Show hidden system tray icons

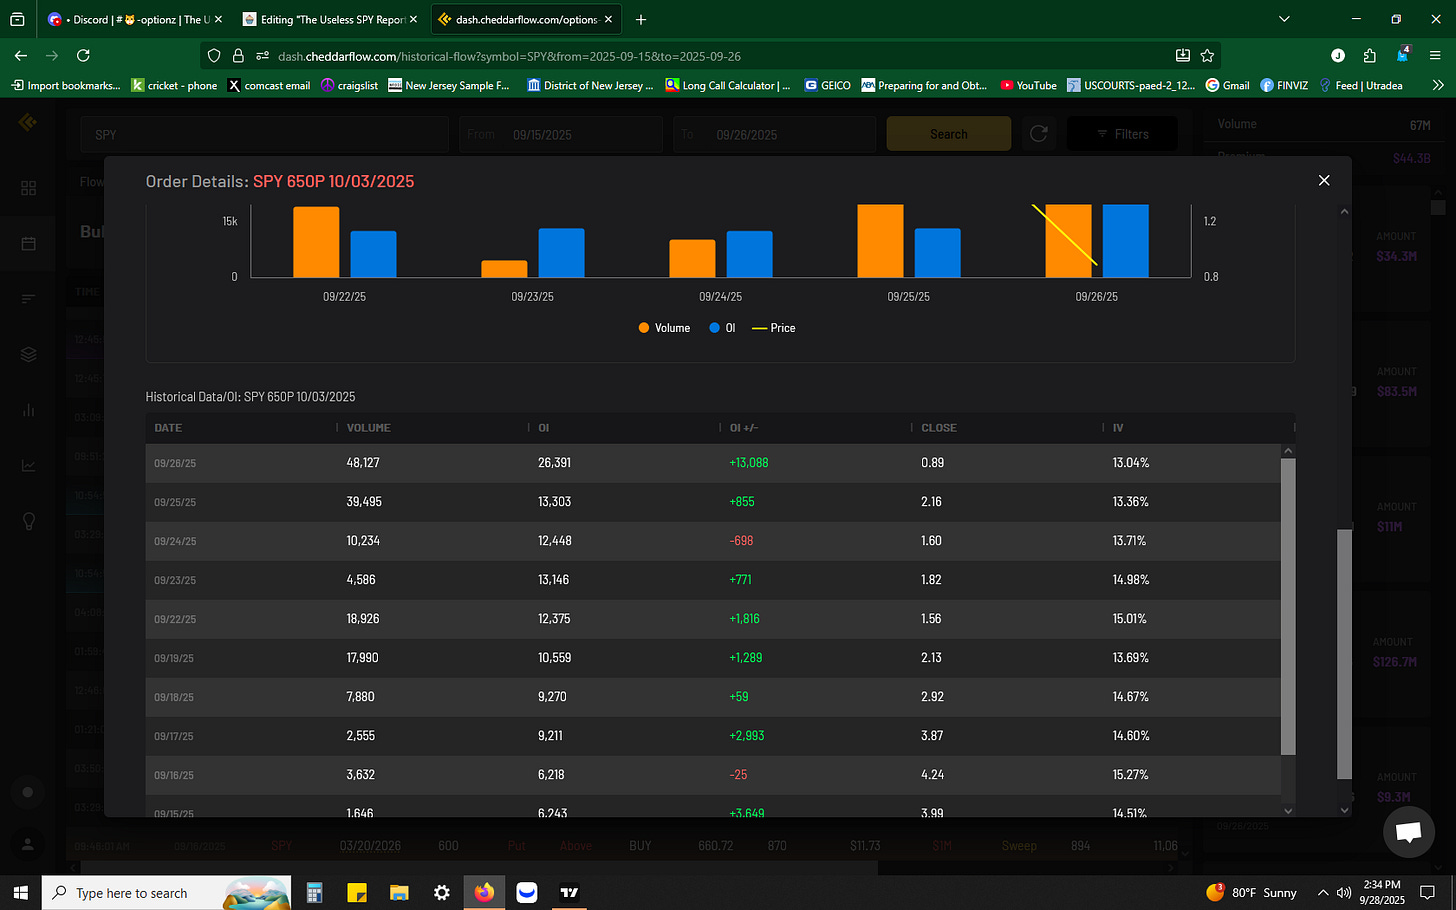point(1323,893)
